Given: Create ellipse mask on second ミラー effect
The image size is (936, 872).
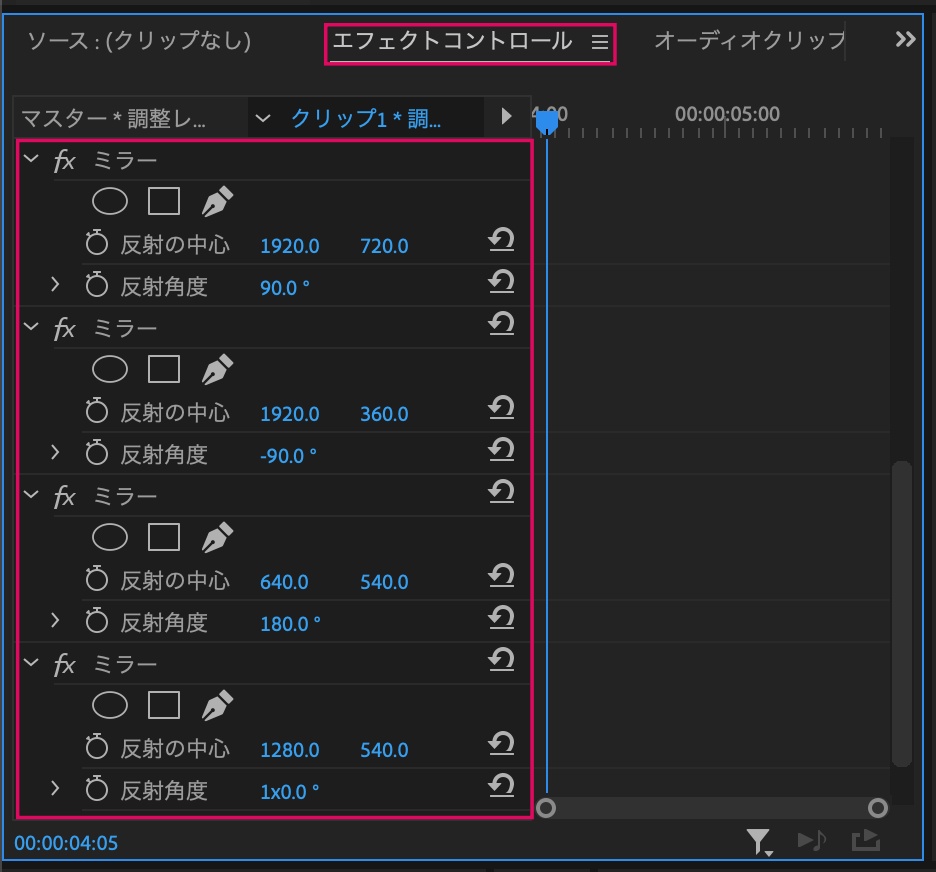Looking at the screenshot, I should point(110,369).
